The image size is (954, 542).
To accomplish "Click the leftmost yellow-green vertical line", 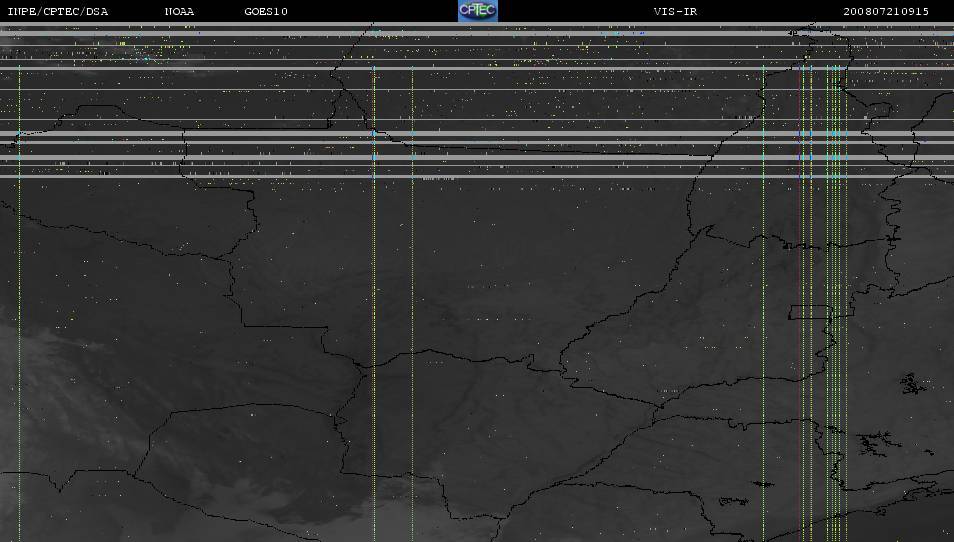I will coord(19,304).
